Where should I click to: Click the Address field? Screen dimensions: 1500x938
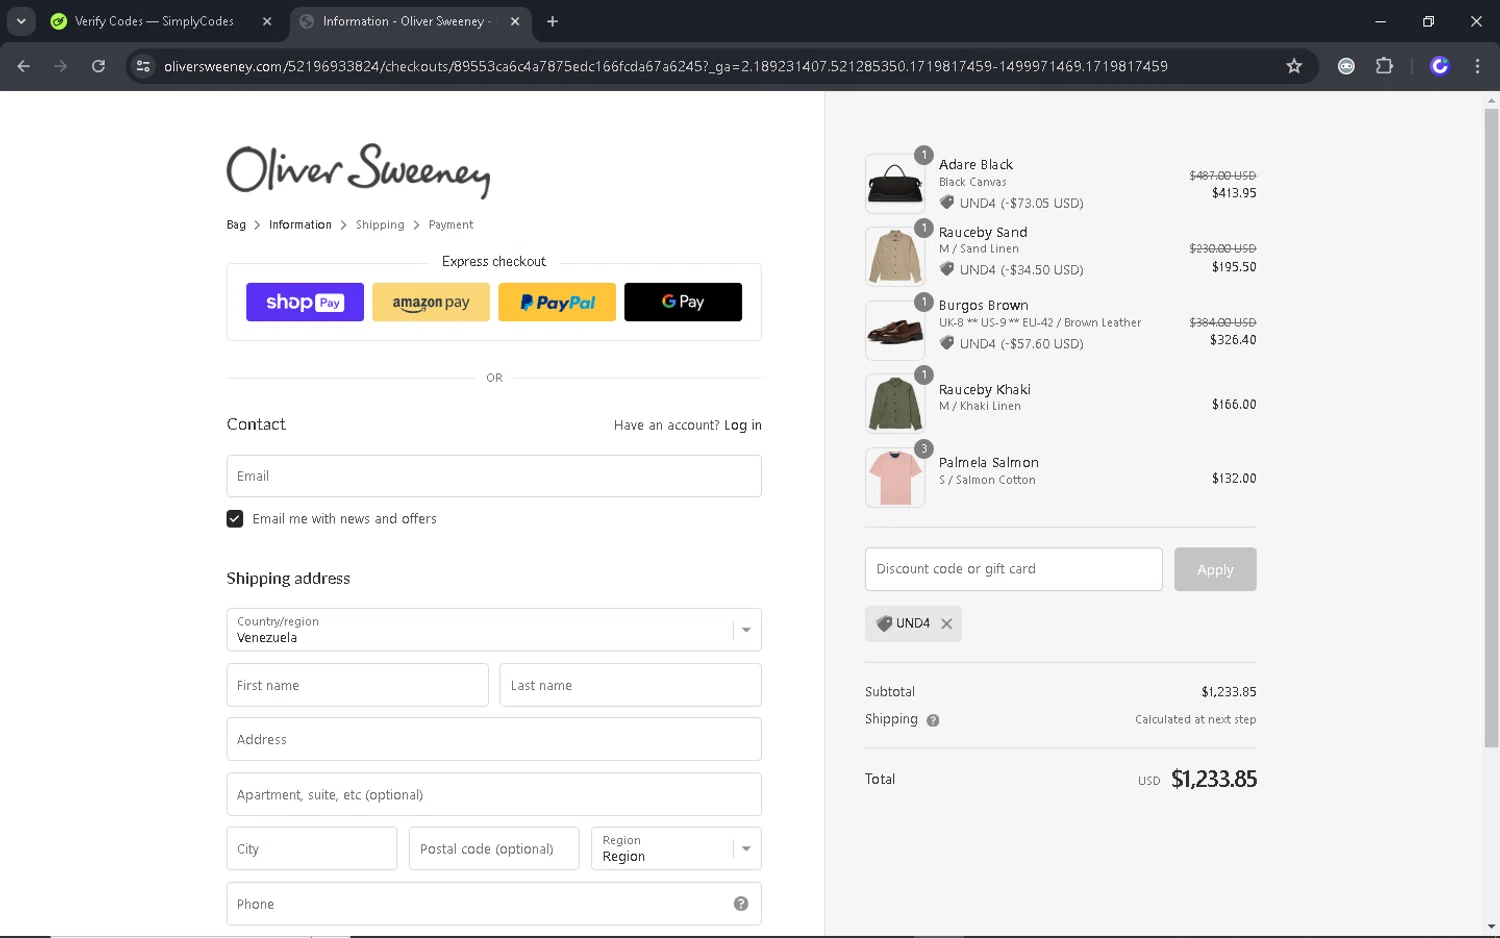494,739
